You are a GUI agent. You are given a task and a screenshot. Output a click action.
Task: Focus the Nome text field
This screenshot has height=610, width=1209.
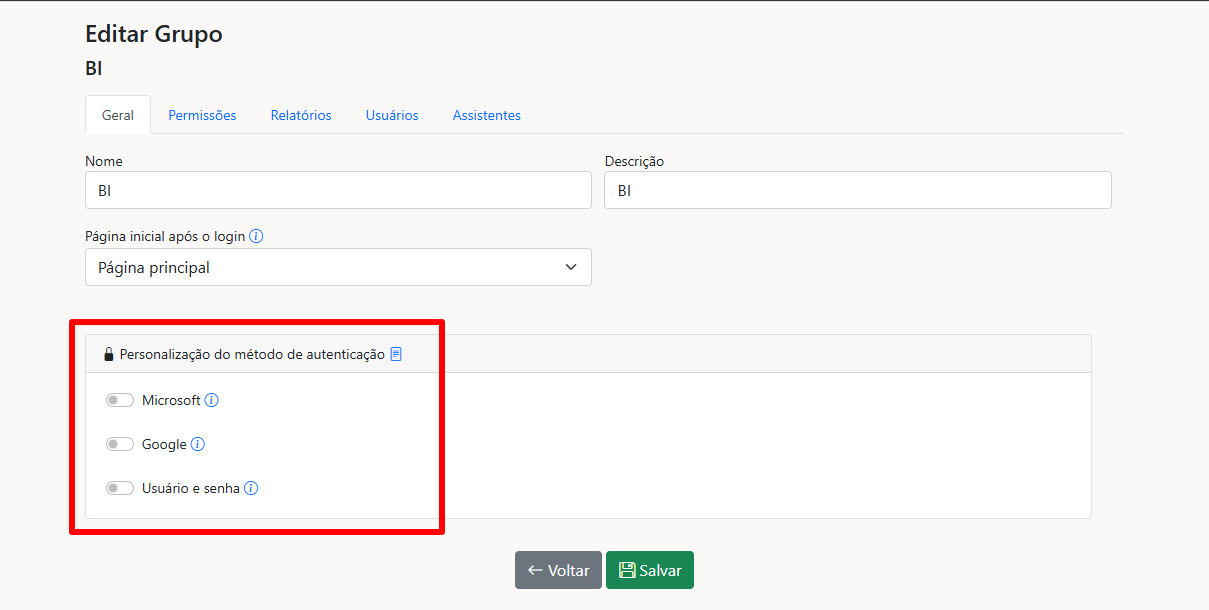338,190
